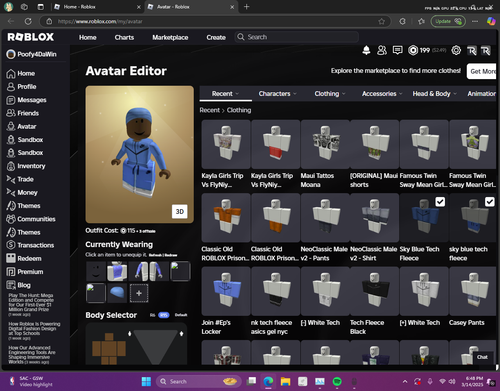Open the chat messages icon in header

tap(397, 50)
